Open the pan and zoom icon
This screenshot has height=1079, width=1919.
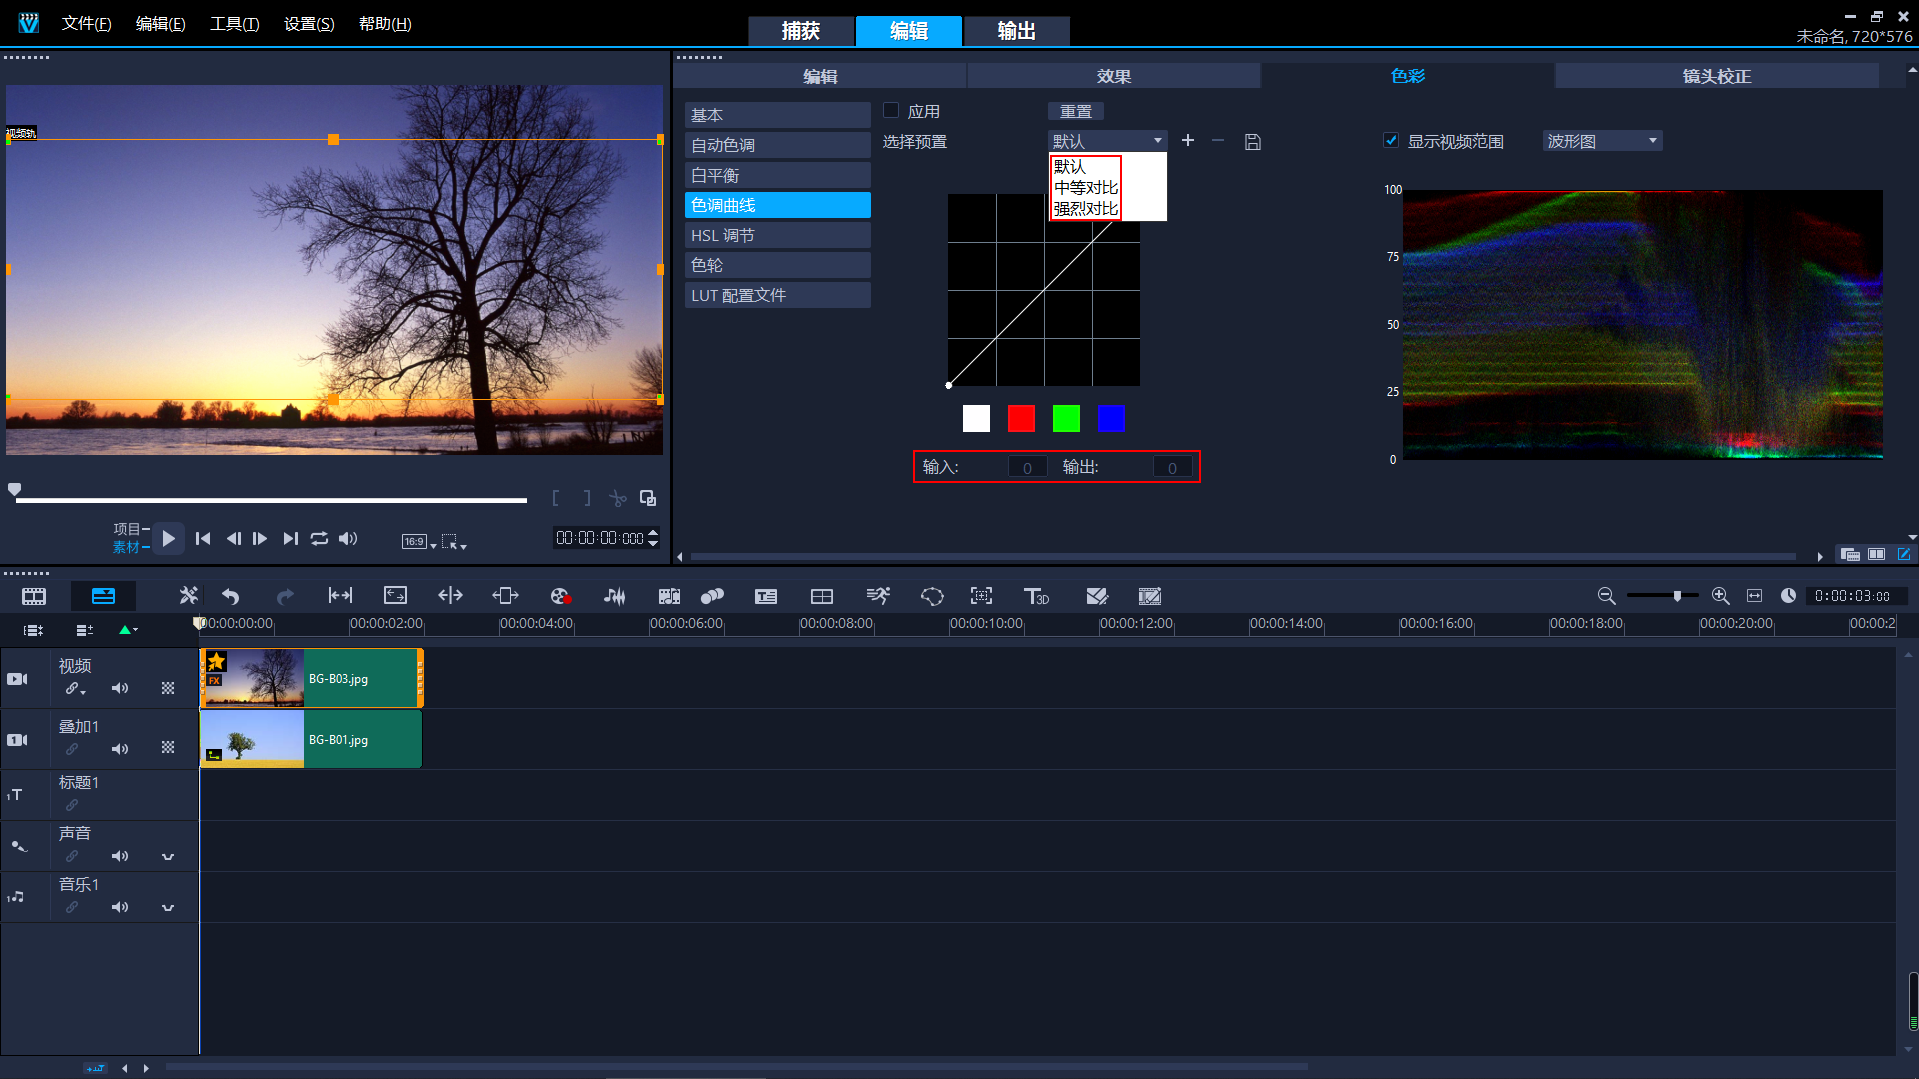click(982, 596)
